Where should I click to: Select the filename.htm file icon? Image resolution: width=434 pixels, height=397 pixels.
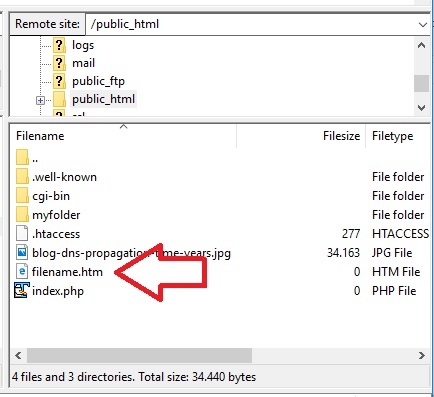tap(22, 272)
